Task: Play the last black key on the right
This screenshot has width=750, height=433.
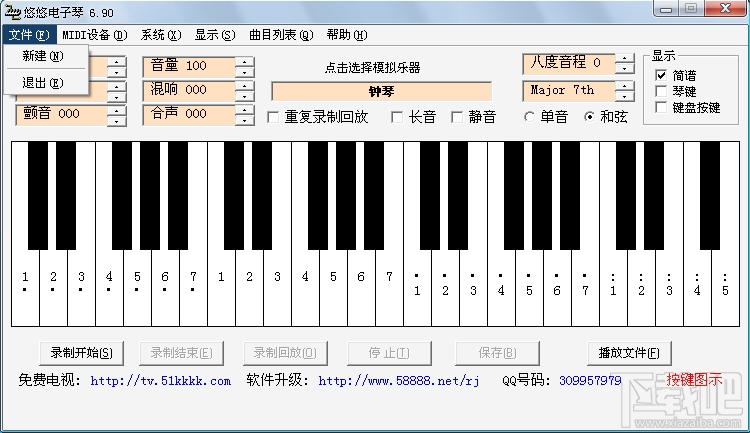Action: [710, 196]
